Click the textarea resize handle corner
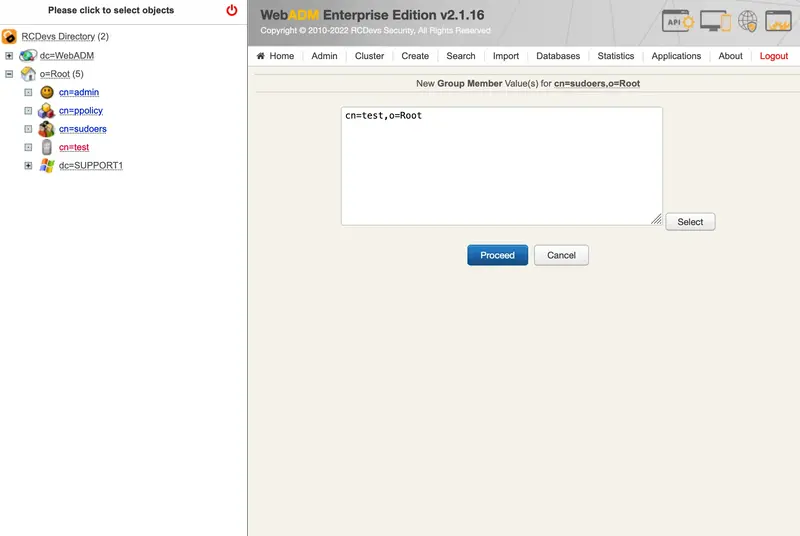 pyautogui.click(x=657, y=219)
